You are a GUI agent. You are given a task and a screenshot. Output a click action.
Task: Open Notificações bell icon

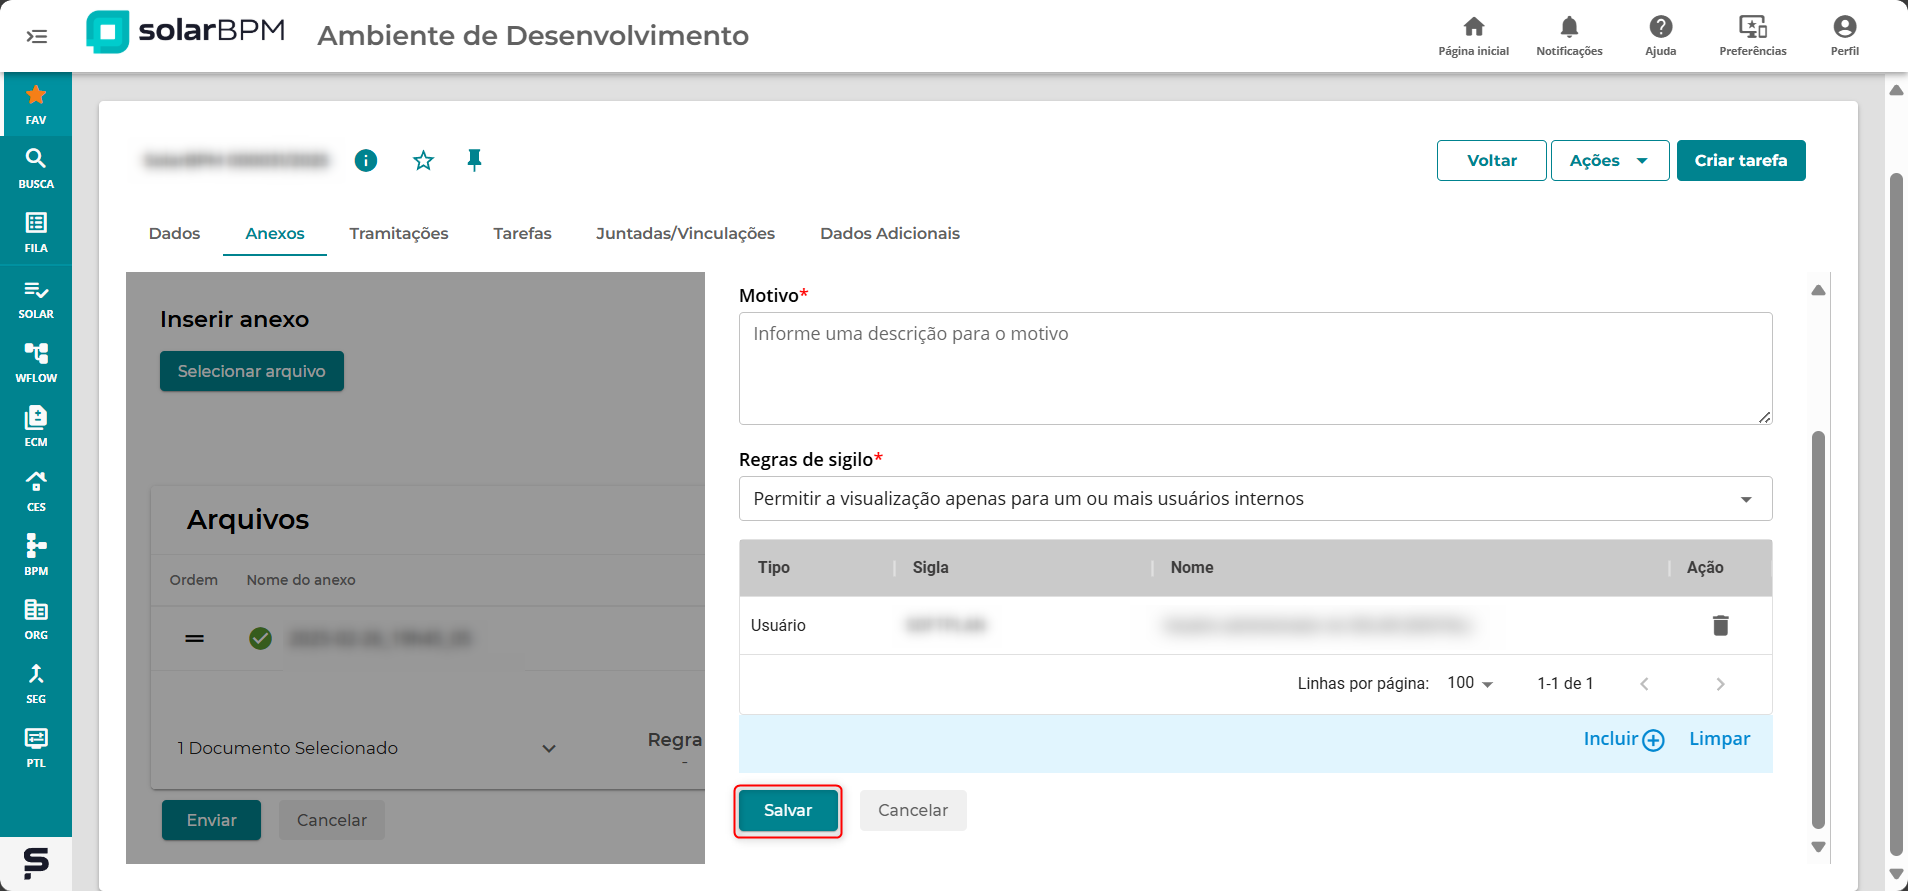[1569, 35]
